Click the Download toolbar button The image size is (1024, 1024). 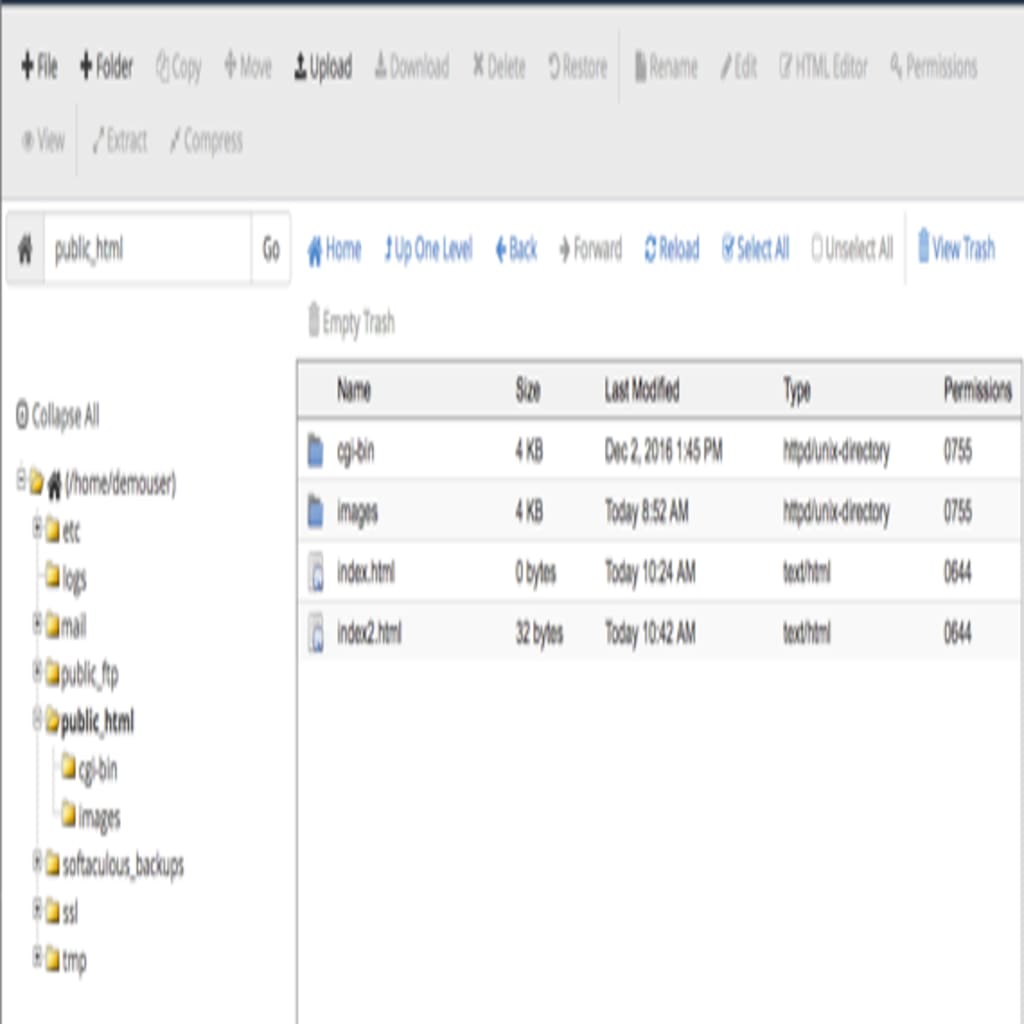[411, 67]
